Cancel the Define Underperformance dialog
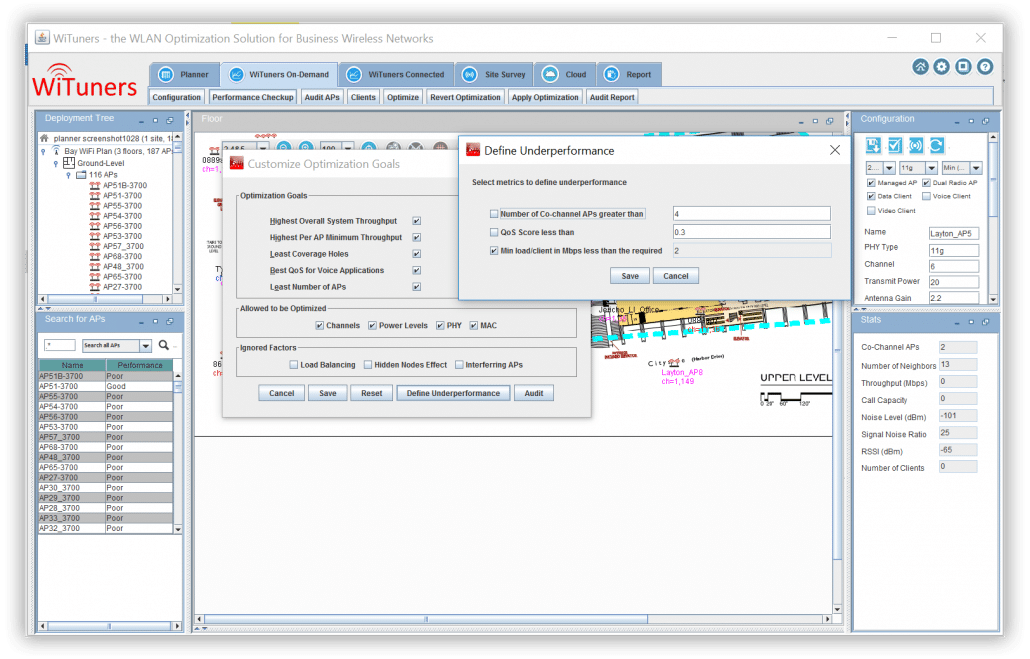Screen dimensions: 1030x659 click(675, 276)
